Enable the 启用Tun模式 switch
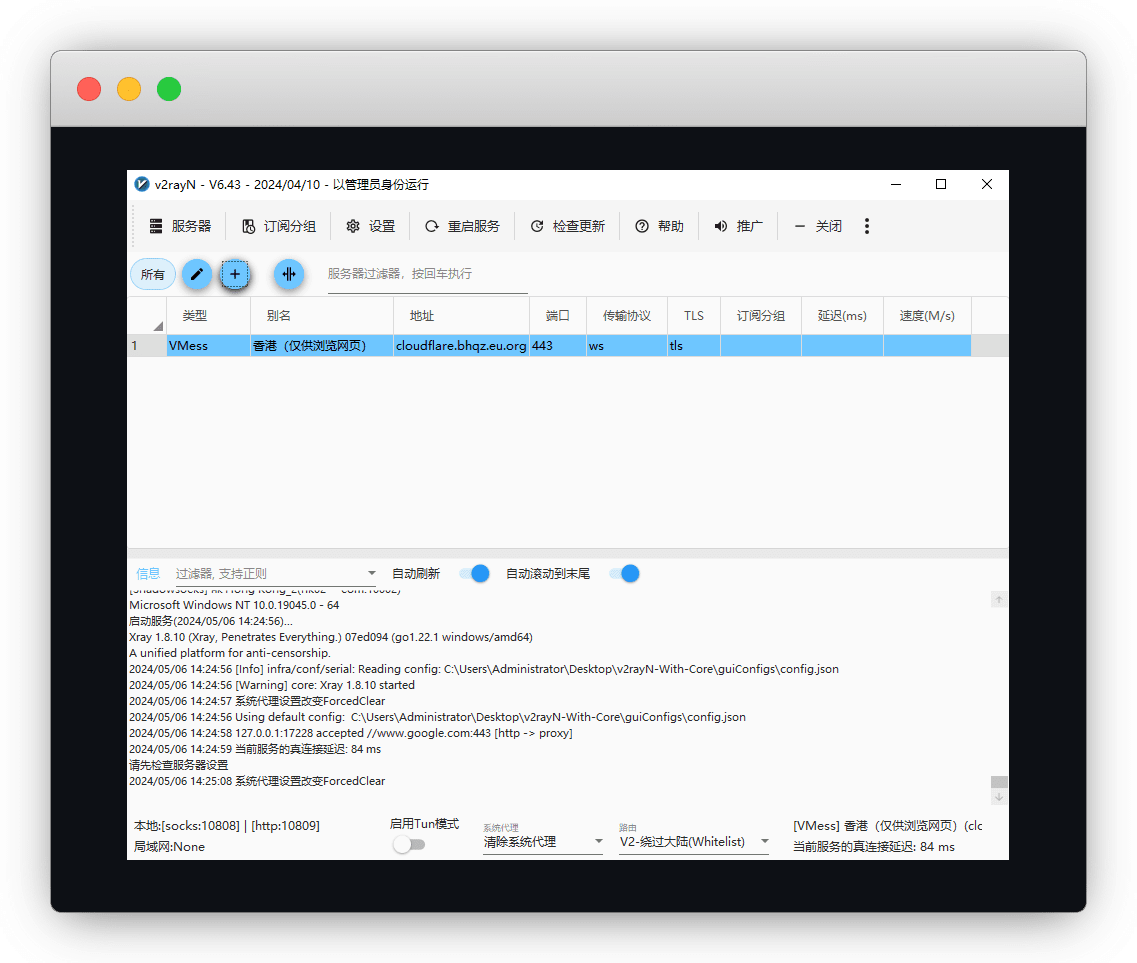The height and width of the screenshot is (963, 1137). pos(408,845)
